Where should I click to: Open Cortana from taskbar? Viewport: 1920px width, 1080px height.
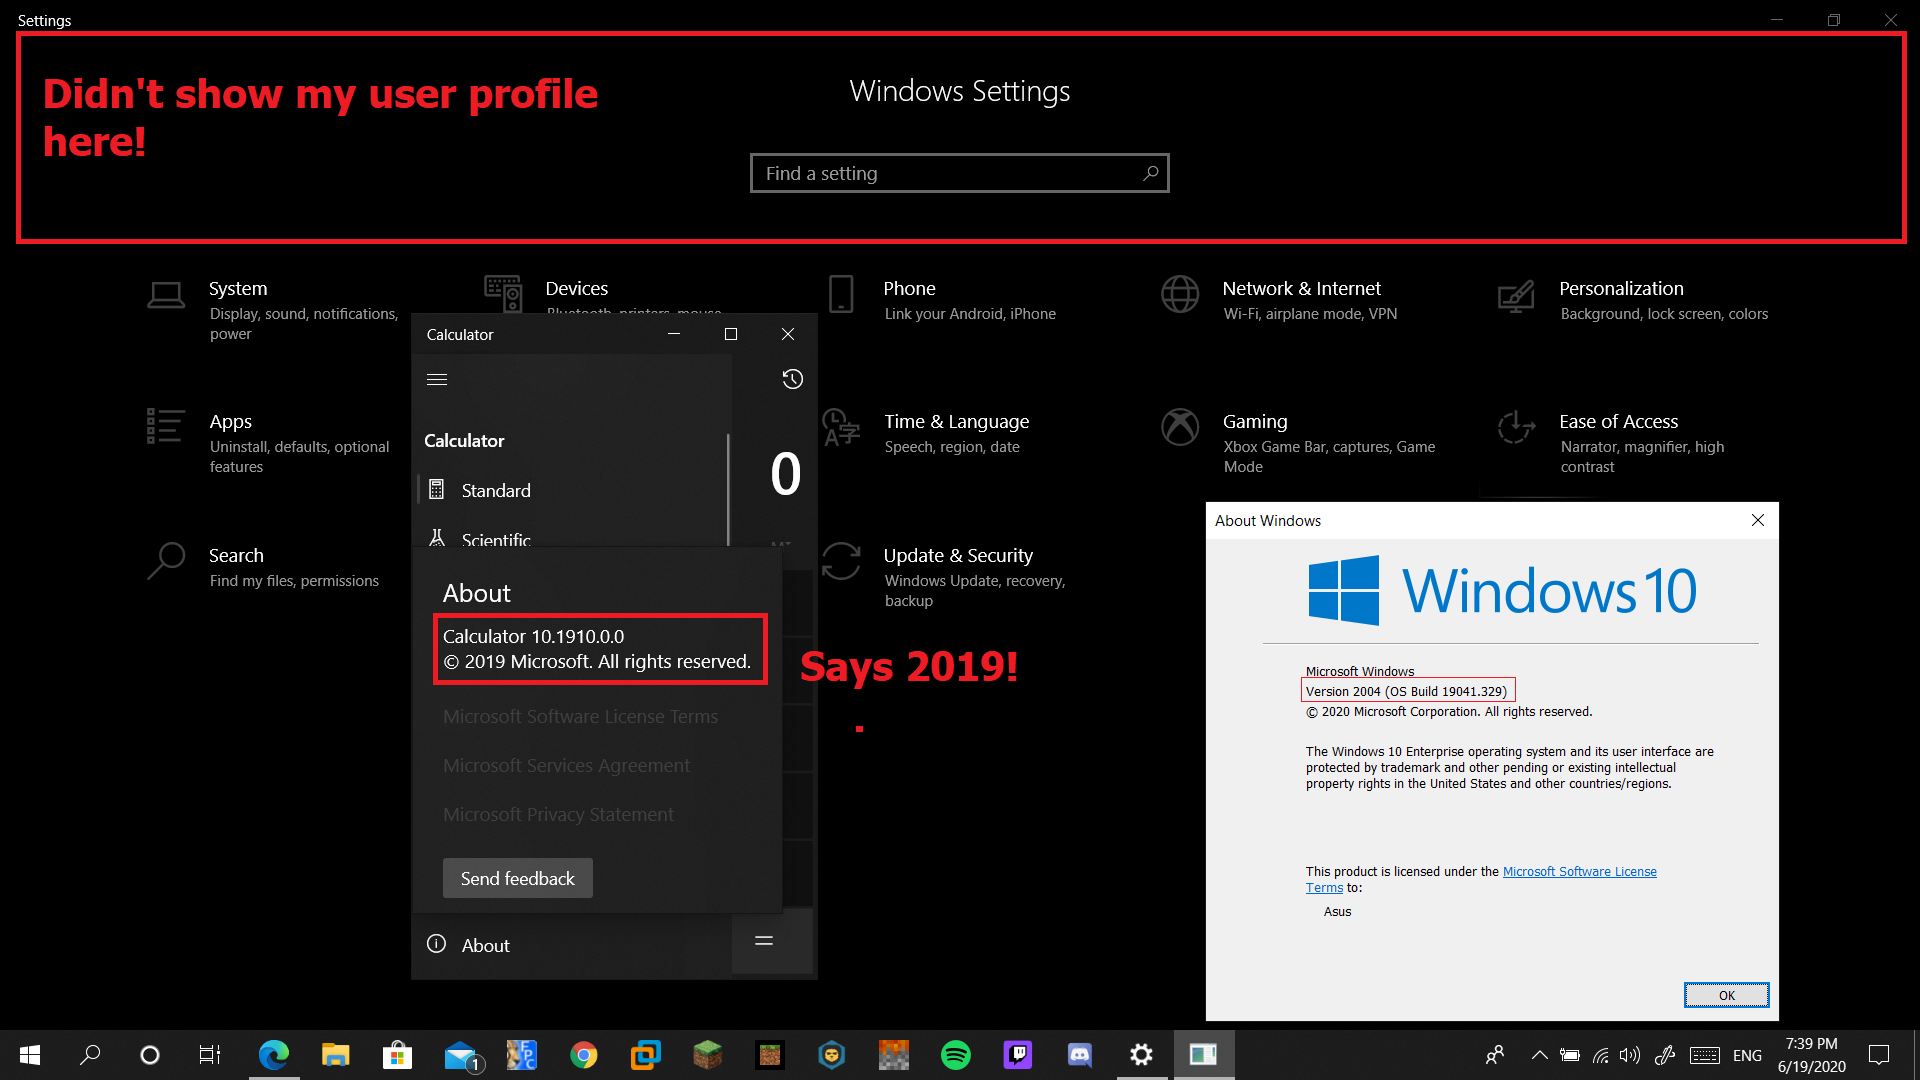(x=150, y=1055)
